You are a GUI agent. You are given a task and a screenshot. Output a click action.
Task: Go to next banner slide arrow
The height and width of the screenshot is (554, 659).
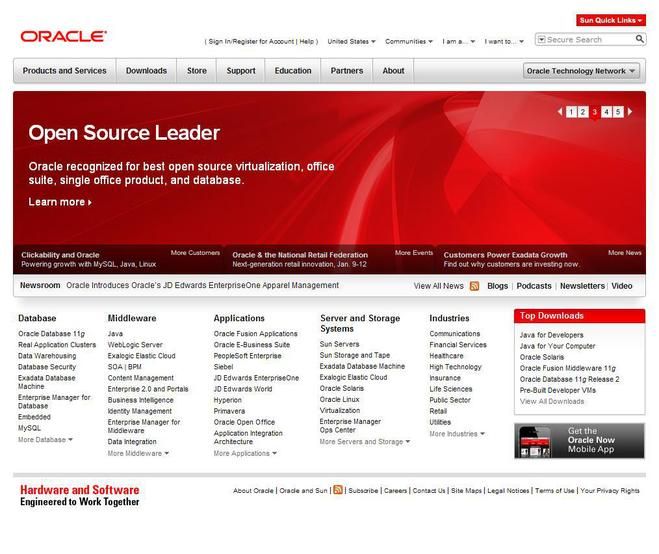[629, 112]
